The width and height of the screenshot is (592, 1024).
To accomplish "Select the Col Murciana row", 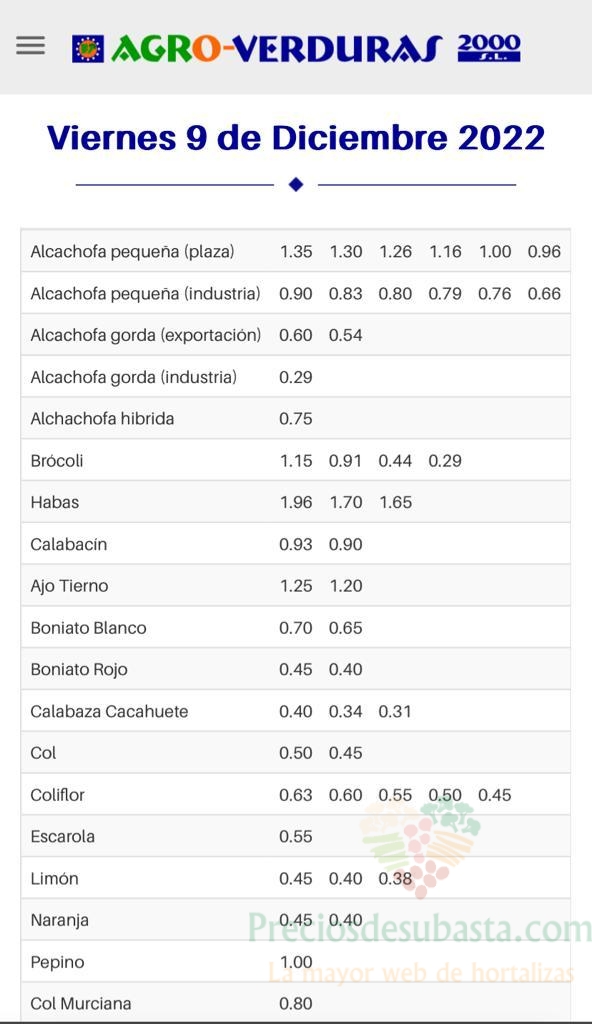I will click(295, 1002).
